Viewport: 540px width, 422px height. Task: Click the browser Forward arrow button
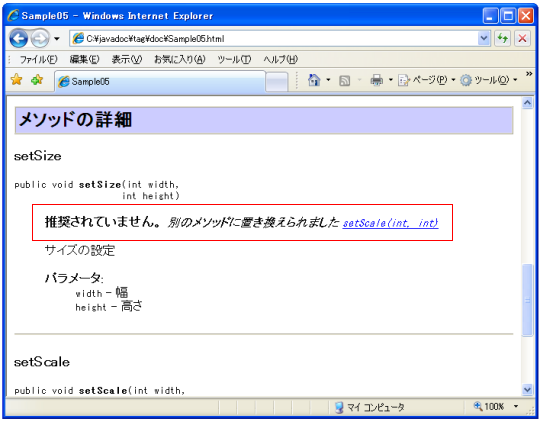(x=40, y=39)
